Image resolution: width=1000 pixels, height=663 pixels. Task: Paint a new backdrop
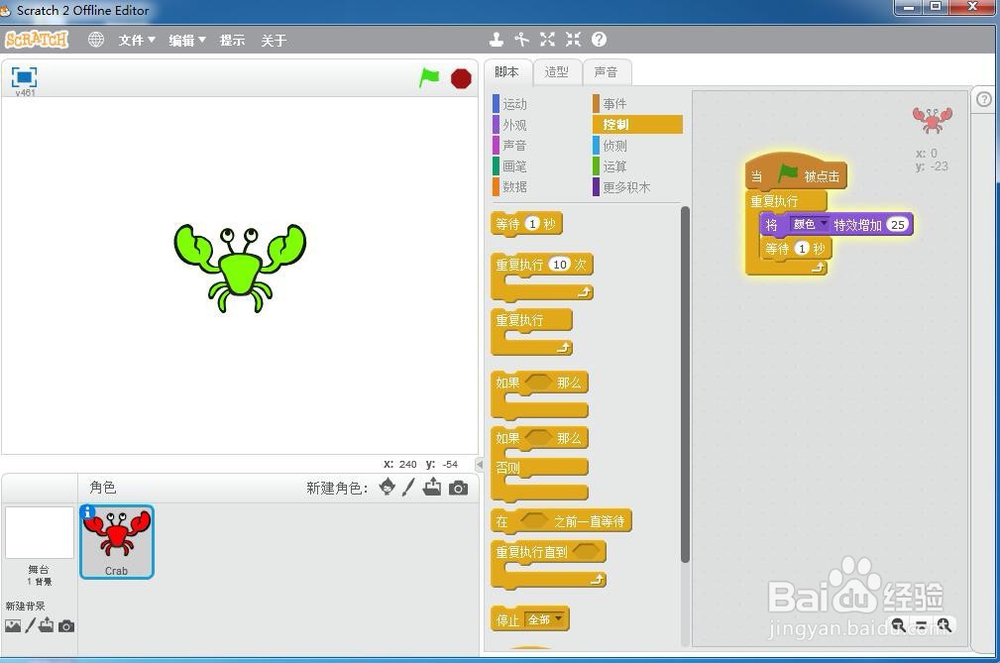tap(30, 625)
